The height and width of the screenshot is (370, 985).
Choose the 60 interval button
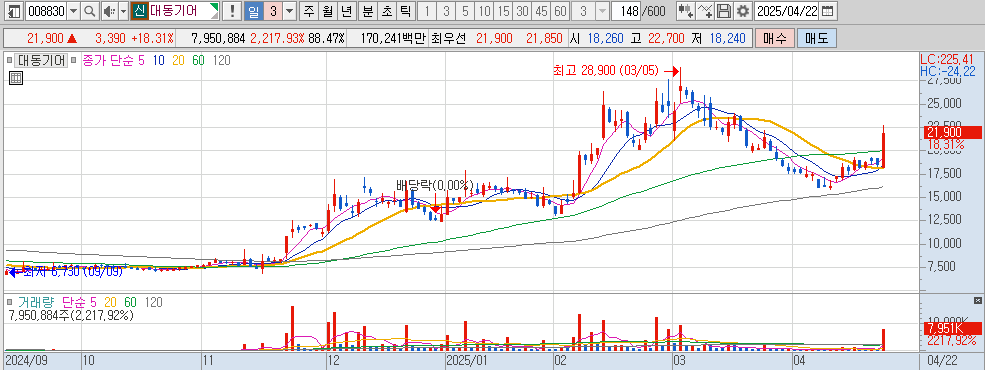coord(560,11)
